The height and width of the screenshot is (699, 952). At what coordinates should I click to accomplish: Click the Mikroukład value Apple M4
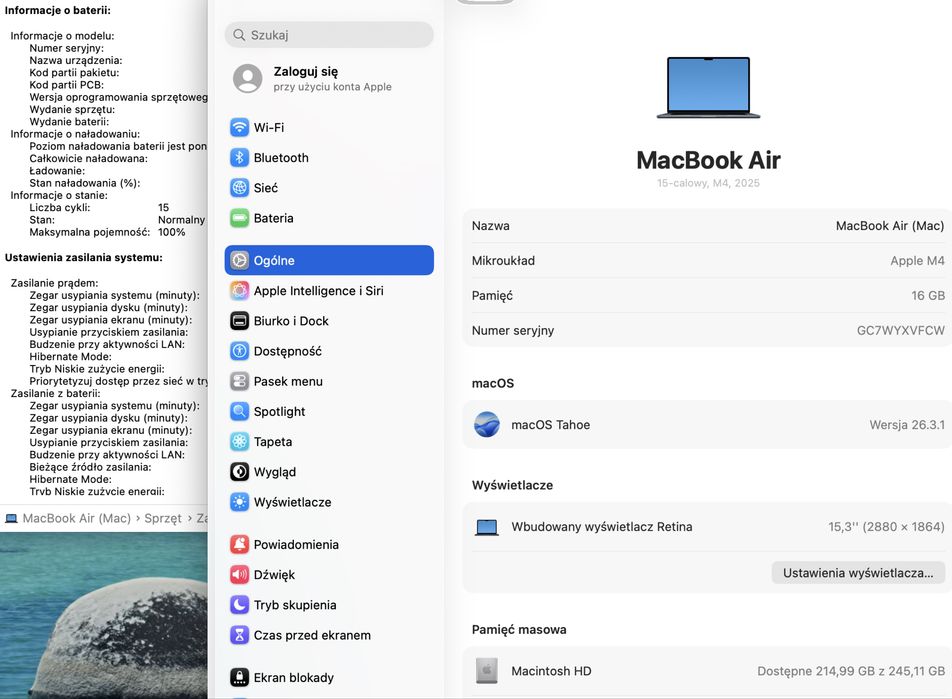(x=917, y=261)
